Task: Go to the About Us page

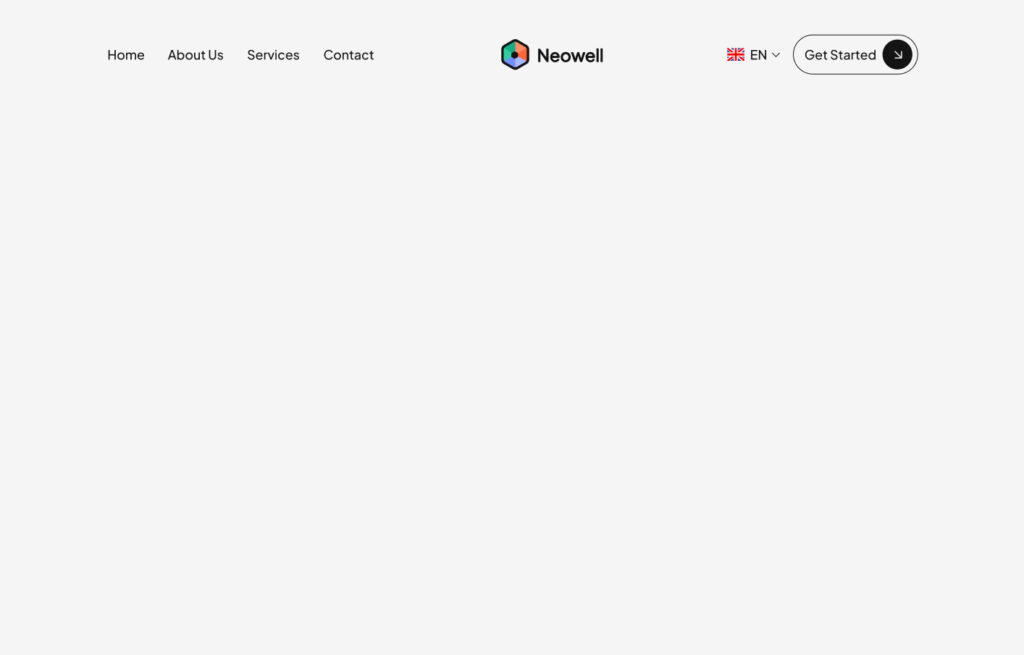Action: coord(195,55)
